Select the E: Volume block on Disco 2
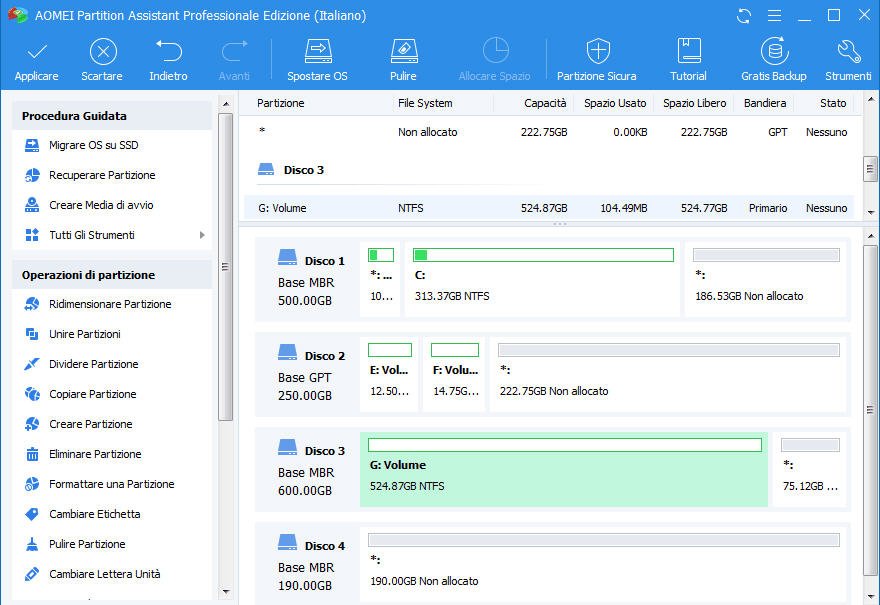 click(389, 374)
